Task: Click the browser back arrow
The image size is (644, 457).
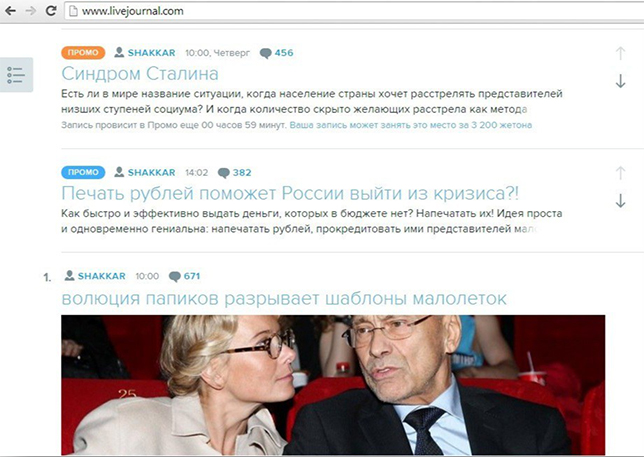Action: pyautogui.click(x=10, y=11)
